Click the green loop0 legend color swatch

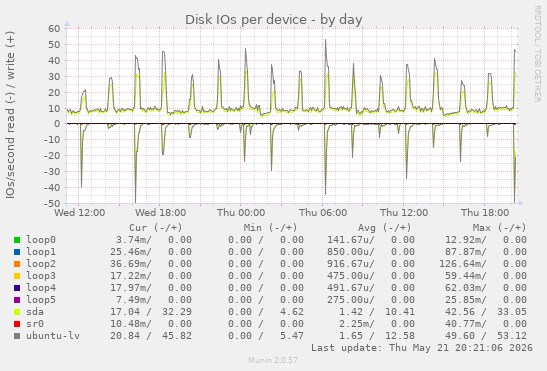[17, 240]
